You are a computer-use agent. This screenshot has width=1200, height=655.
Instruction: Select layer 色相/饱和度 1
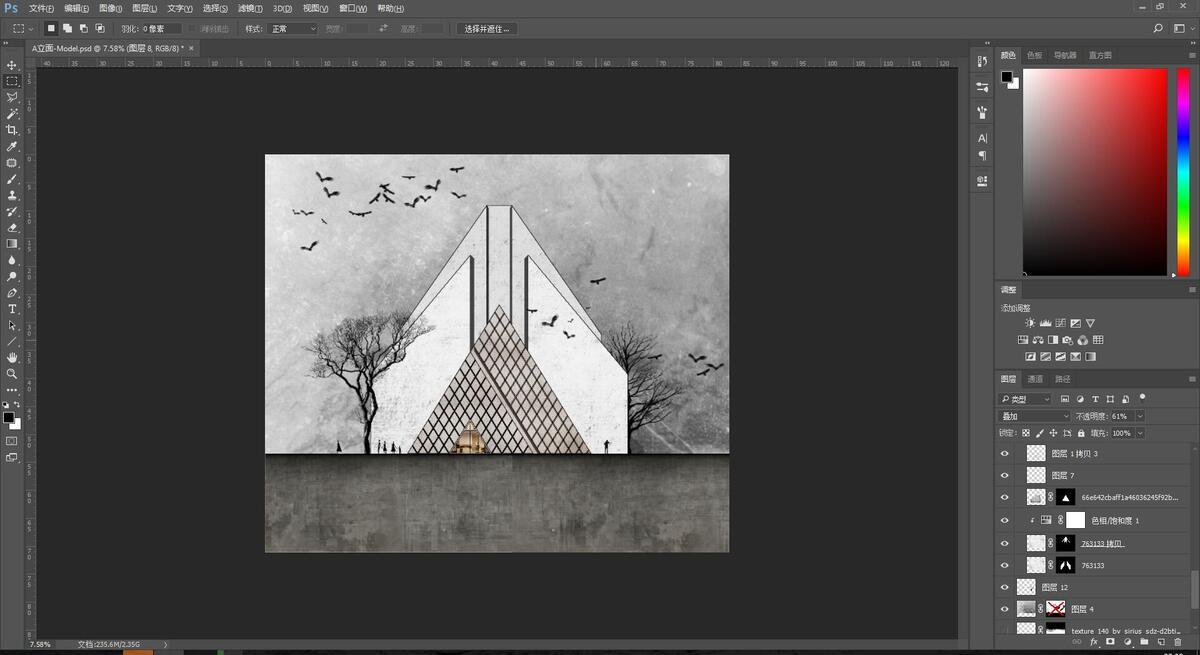(1115, 520)
